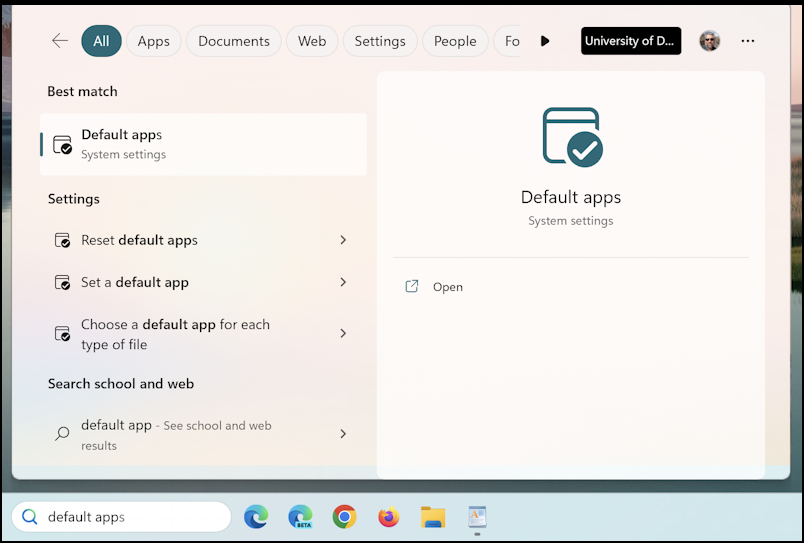Viewport: 804px width, 543px height.
Task: Click the Default apps icon in best match
Action: (63, 145)
